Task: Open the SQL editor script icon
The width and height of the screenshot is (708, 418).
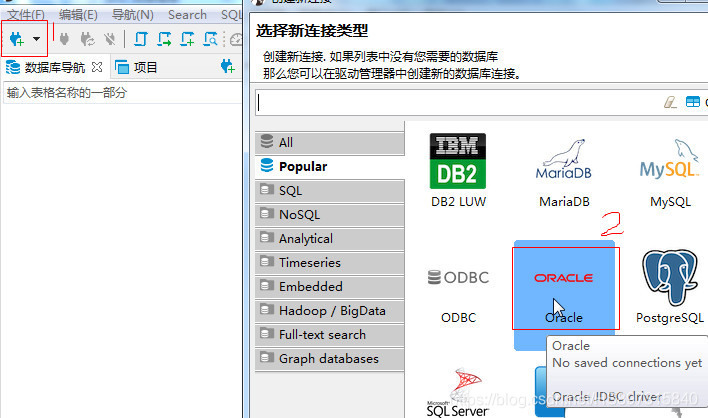Action: 141,39
